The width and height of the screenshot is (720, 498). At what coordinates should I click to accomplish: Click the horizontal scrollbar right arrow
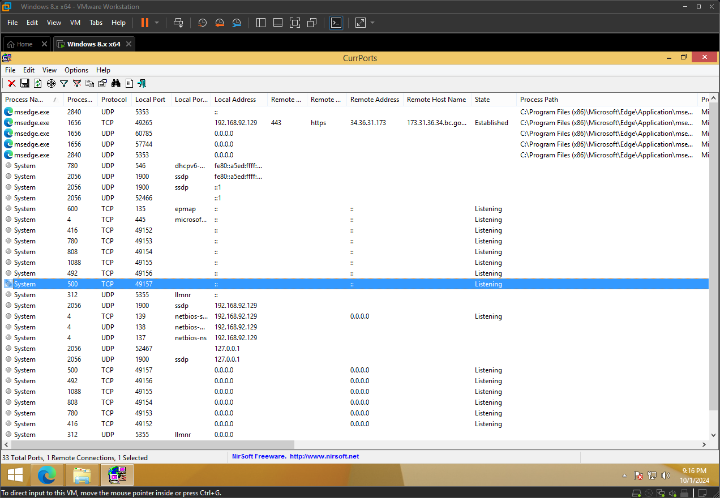tap(704, 445)
